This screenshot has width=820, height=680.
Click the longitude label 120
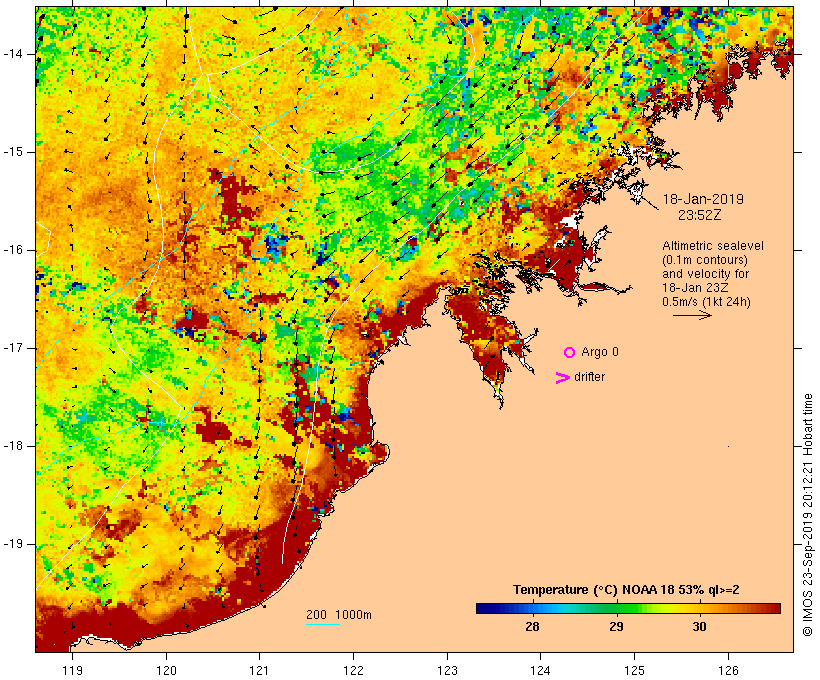click(166, 671)
